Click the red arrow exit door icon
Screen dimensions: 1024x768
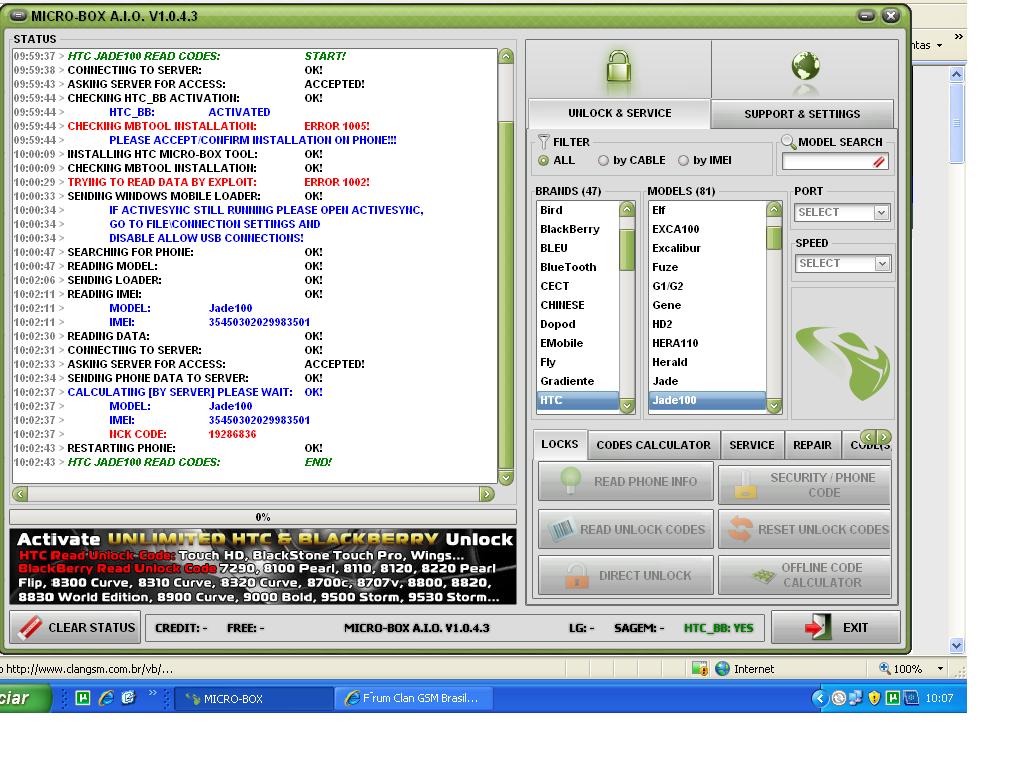pos(818,626)
